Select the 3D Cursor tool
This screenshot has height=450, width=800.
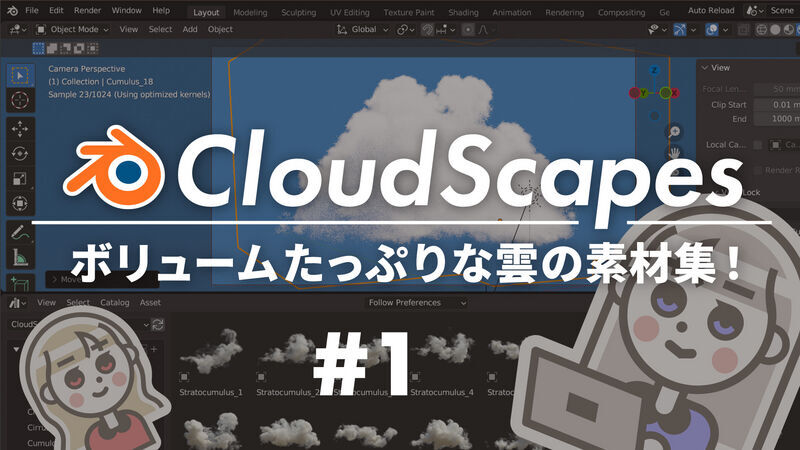pos(20,101)
